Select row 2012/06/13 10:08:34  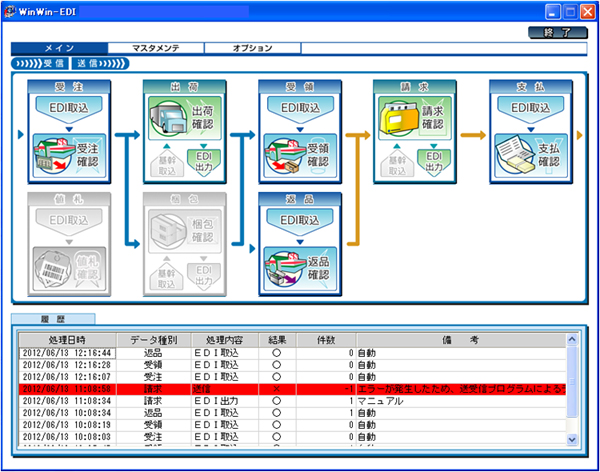pos(293,413)
